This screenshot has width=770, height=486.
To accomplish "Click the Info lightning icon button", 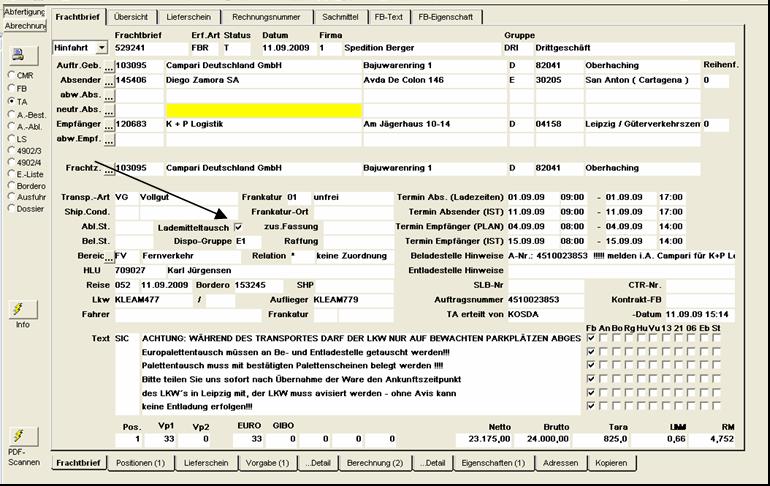I will [x=23, y=309].
